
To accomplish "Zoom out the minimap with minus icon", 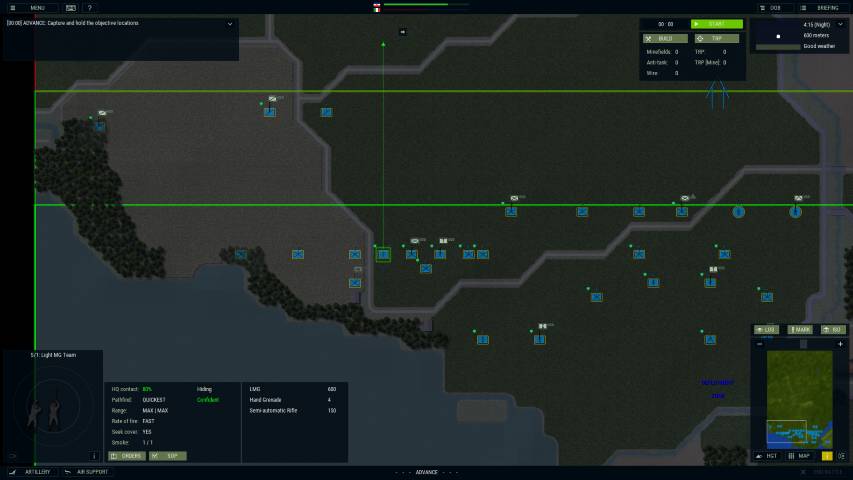I will (759, 344).
